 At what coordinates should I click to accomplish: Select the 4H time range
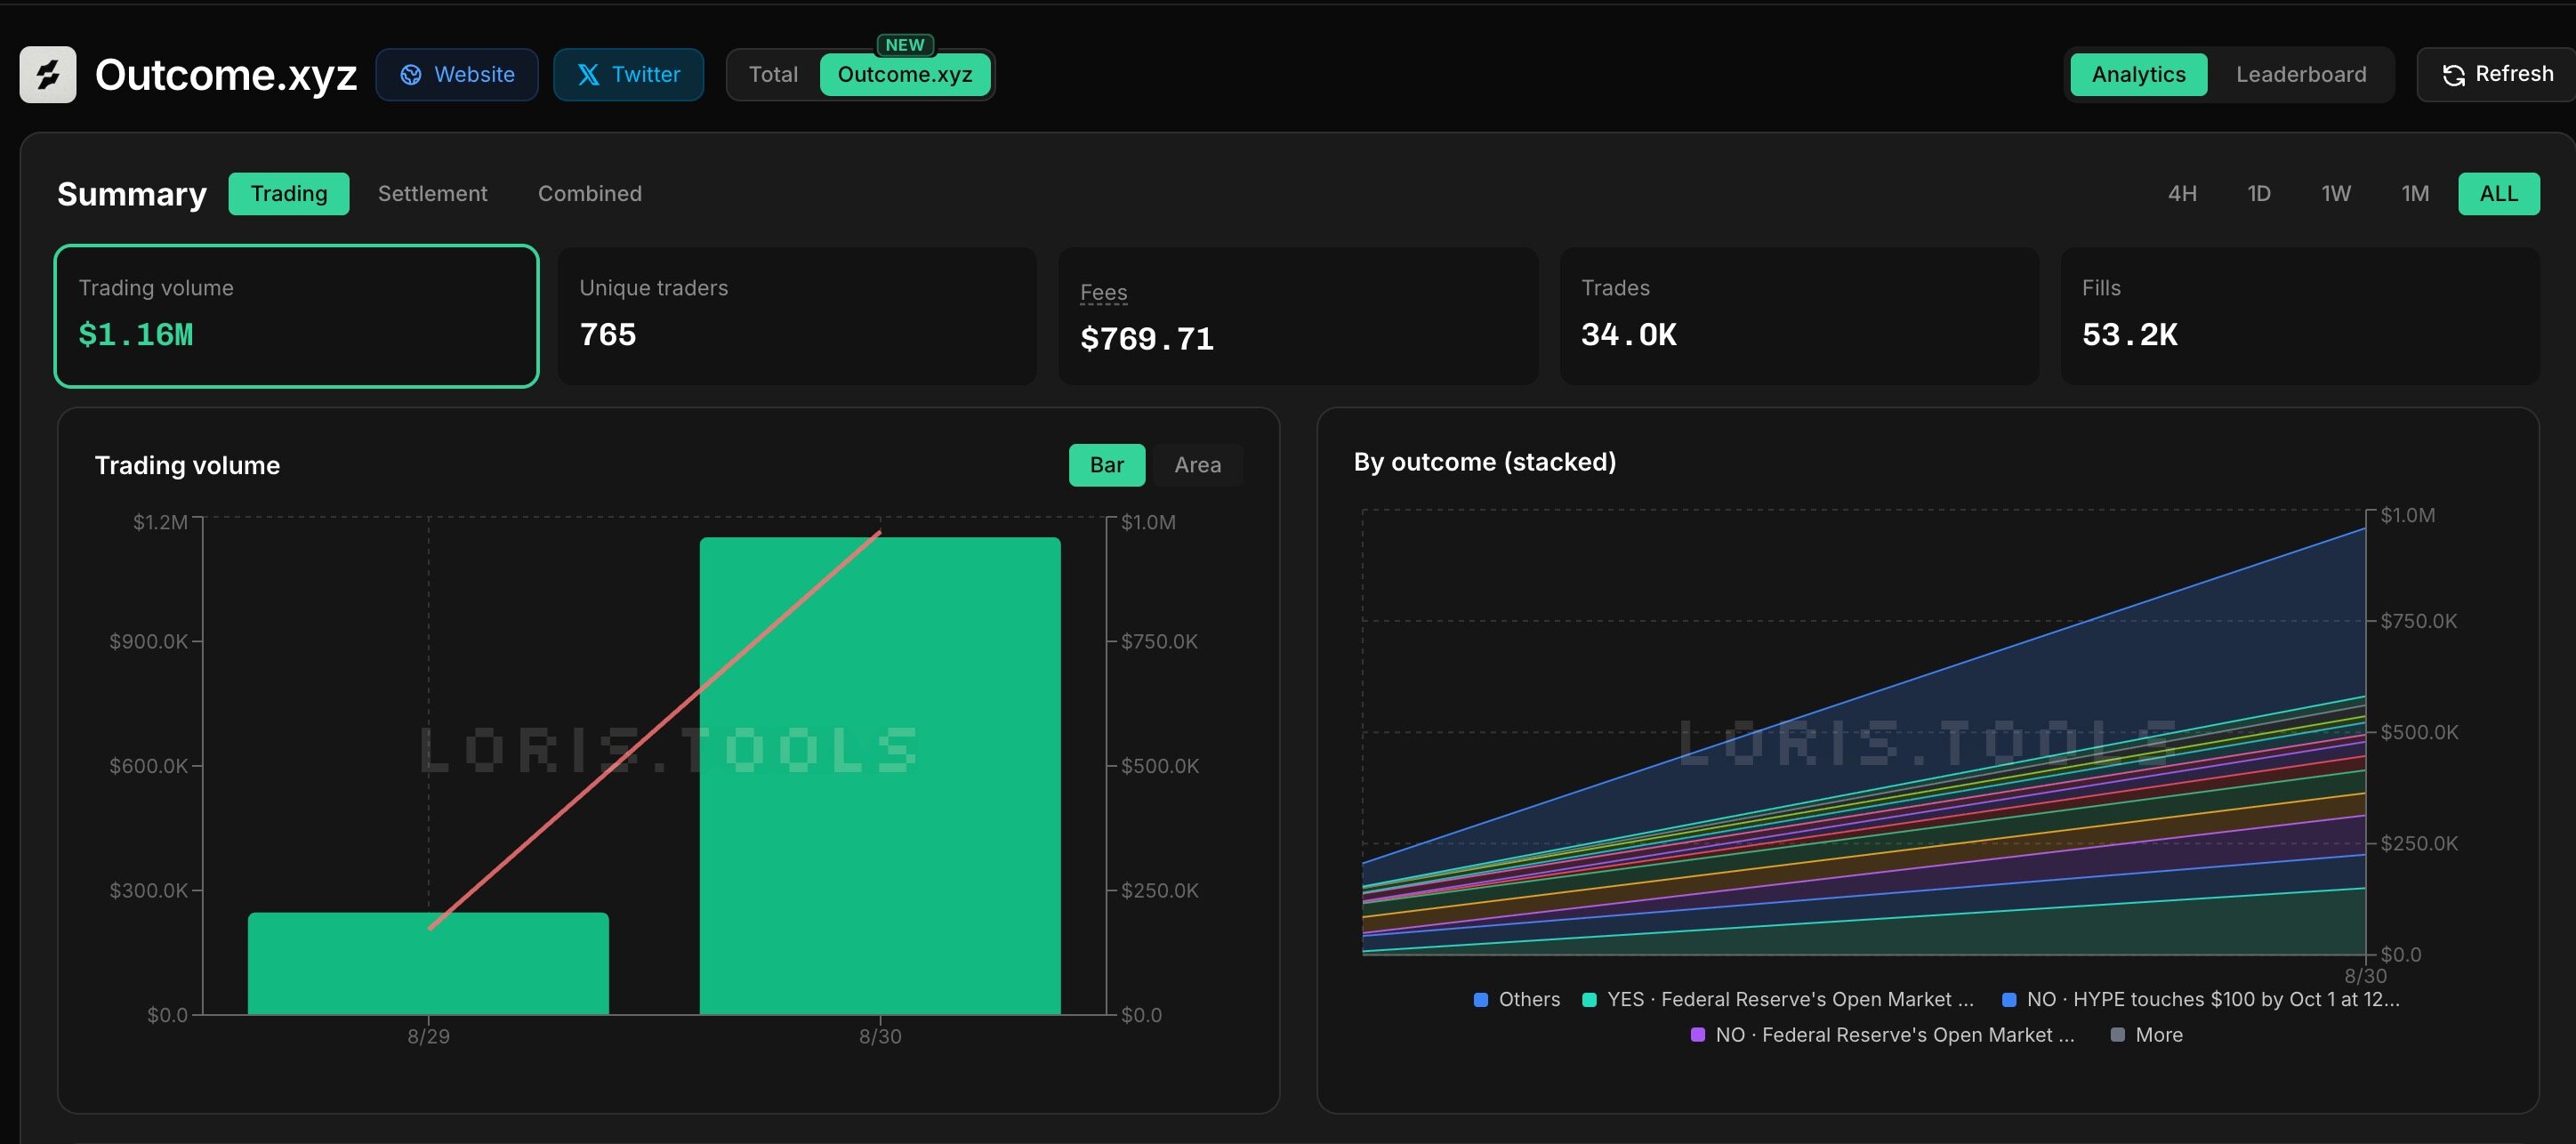coord(2182,194)
